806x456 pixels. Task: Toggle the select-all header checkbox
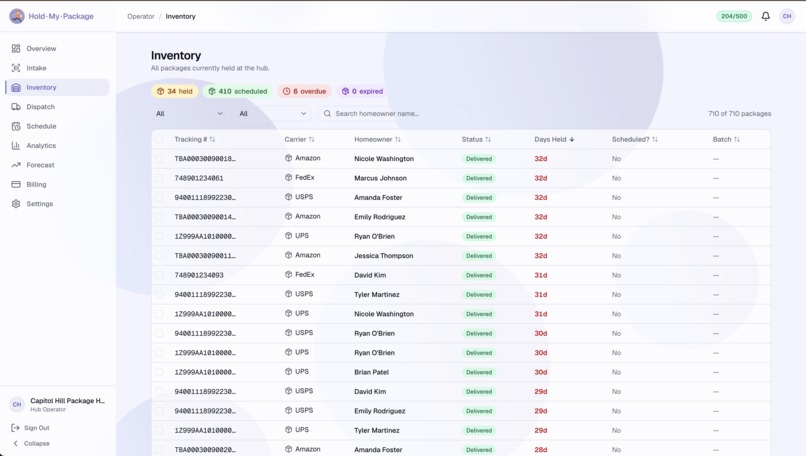(159, 139)
